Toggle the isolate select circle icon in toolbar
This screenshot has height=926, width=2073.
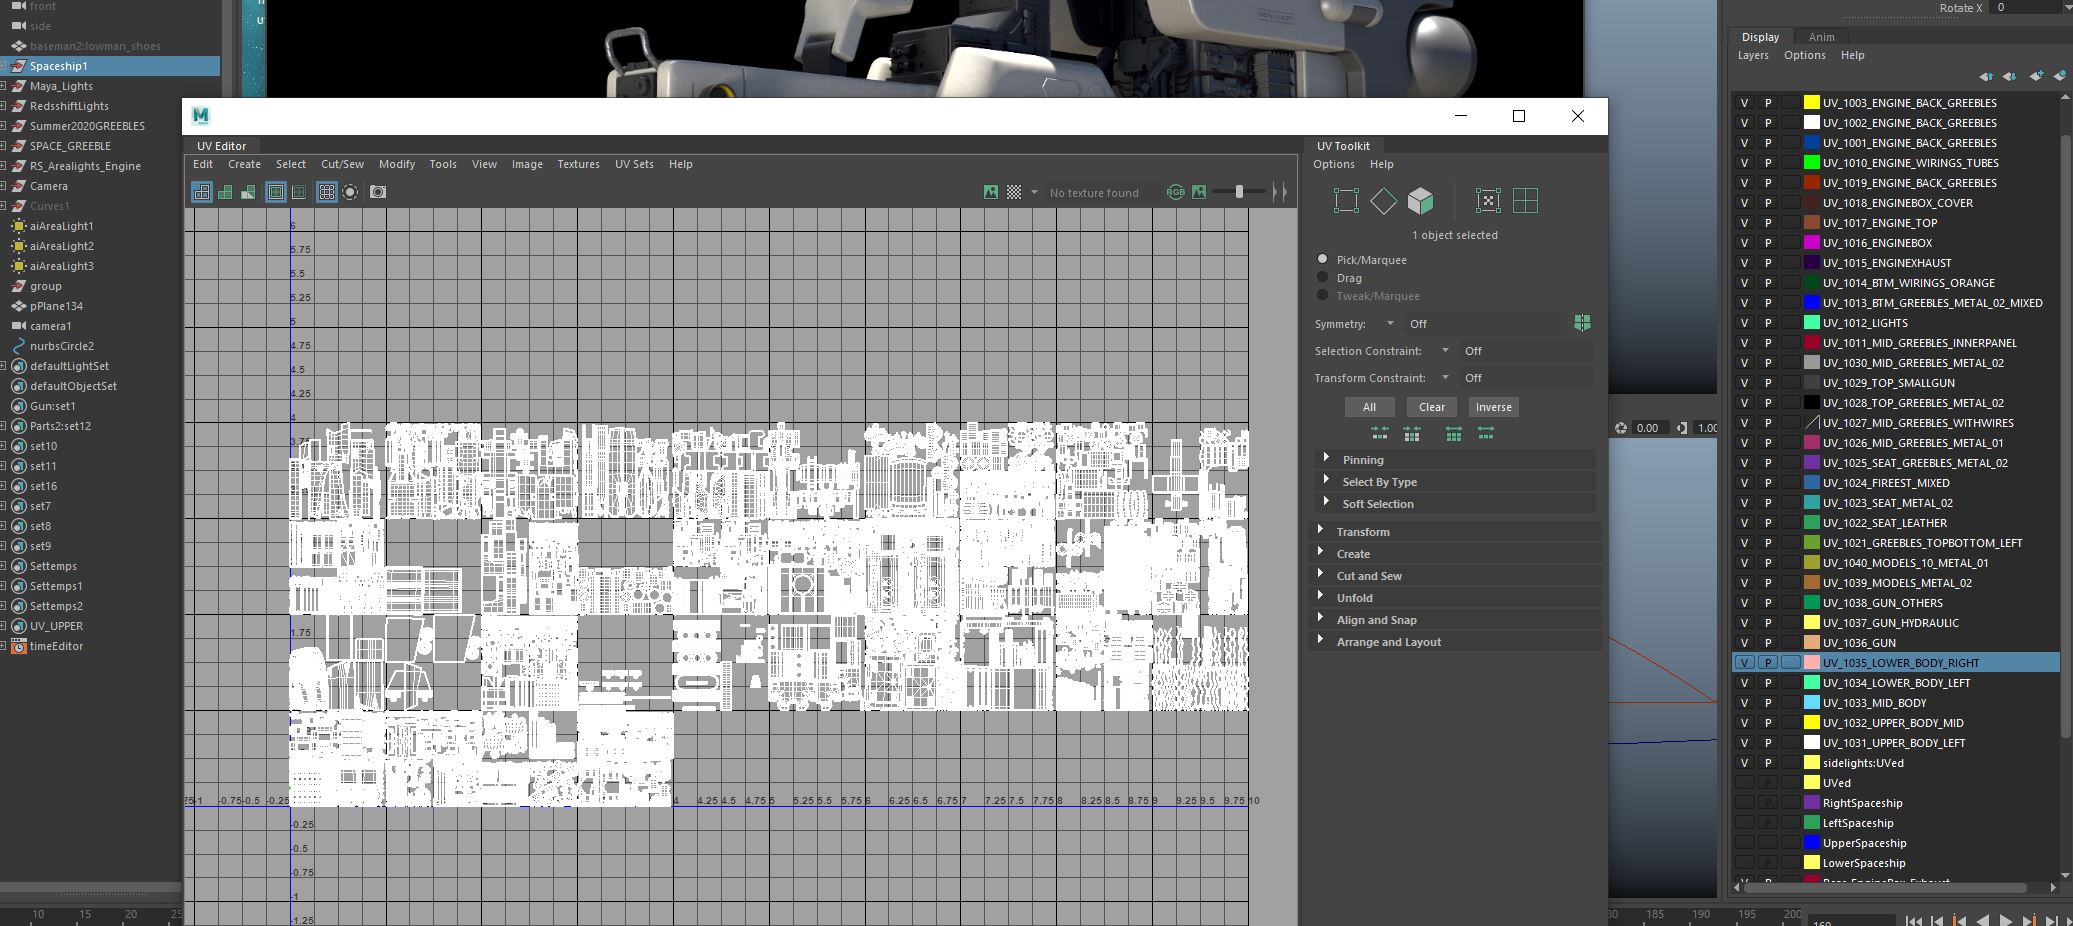pos(350,192)
